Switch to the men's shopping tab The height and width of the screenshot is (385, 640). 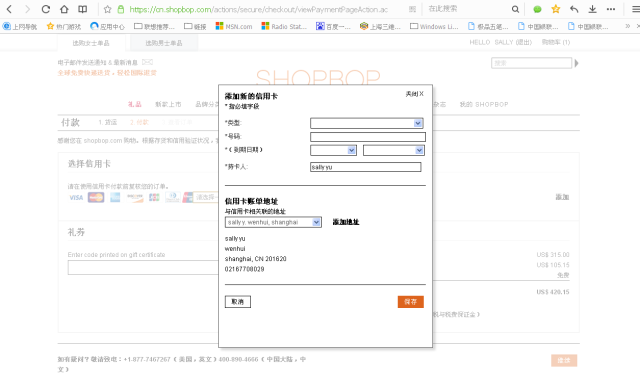coord(164,43)
